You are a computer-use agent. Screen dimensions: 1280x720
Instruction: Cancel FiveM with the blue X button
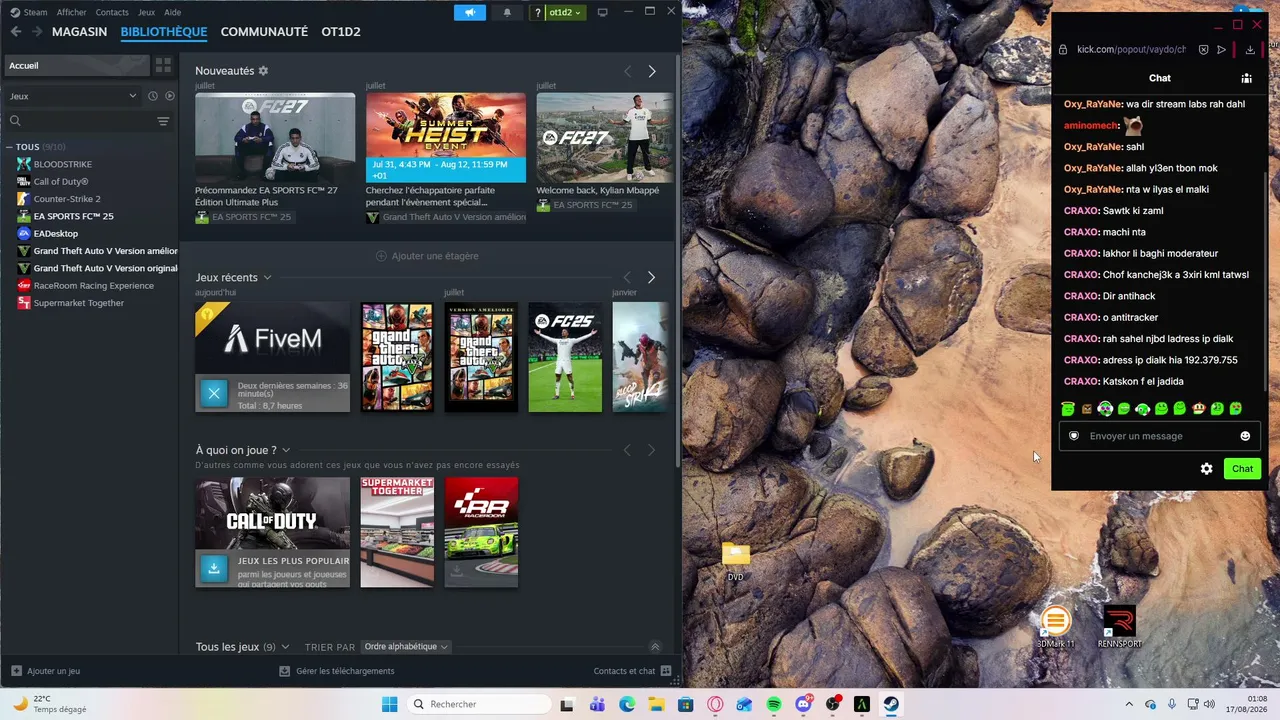pos(214,394)
